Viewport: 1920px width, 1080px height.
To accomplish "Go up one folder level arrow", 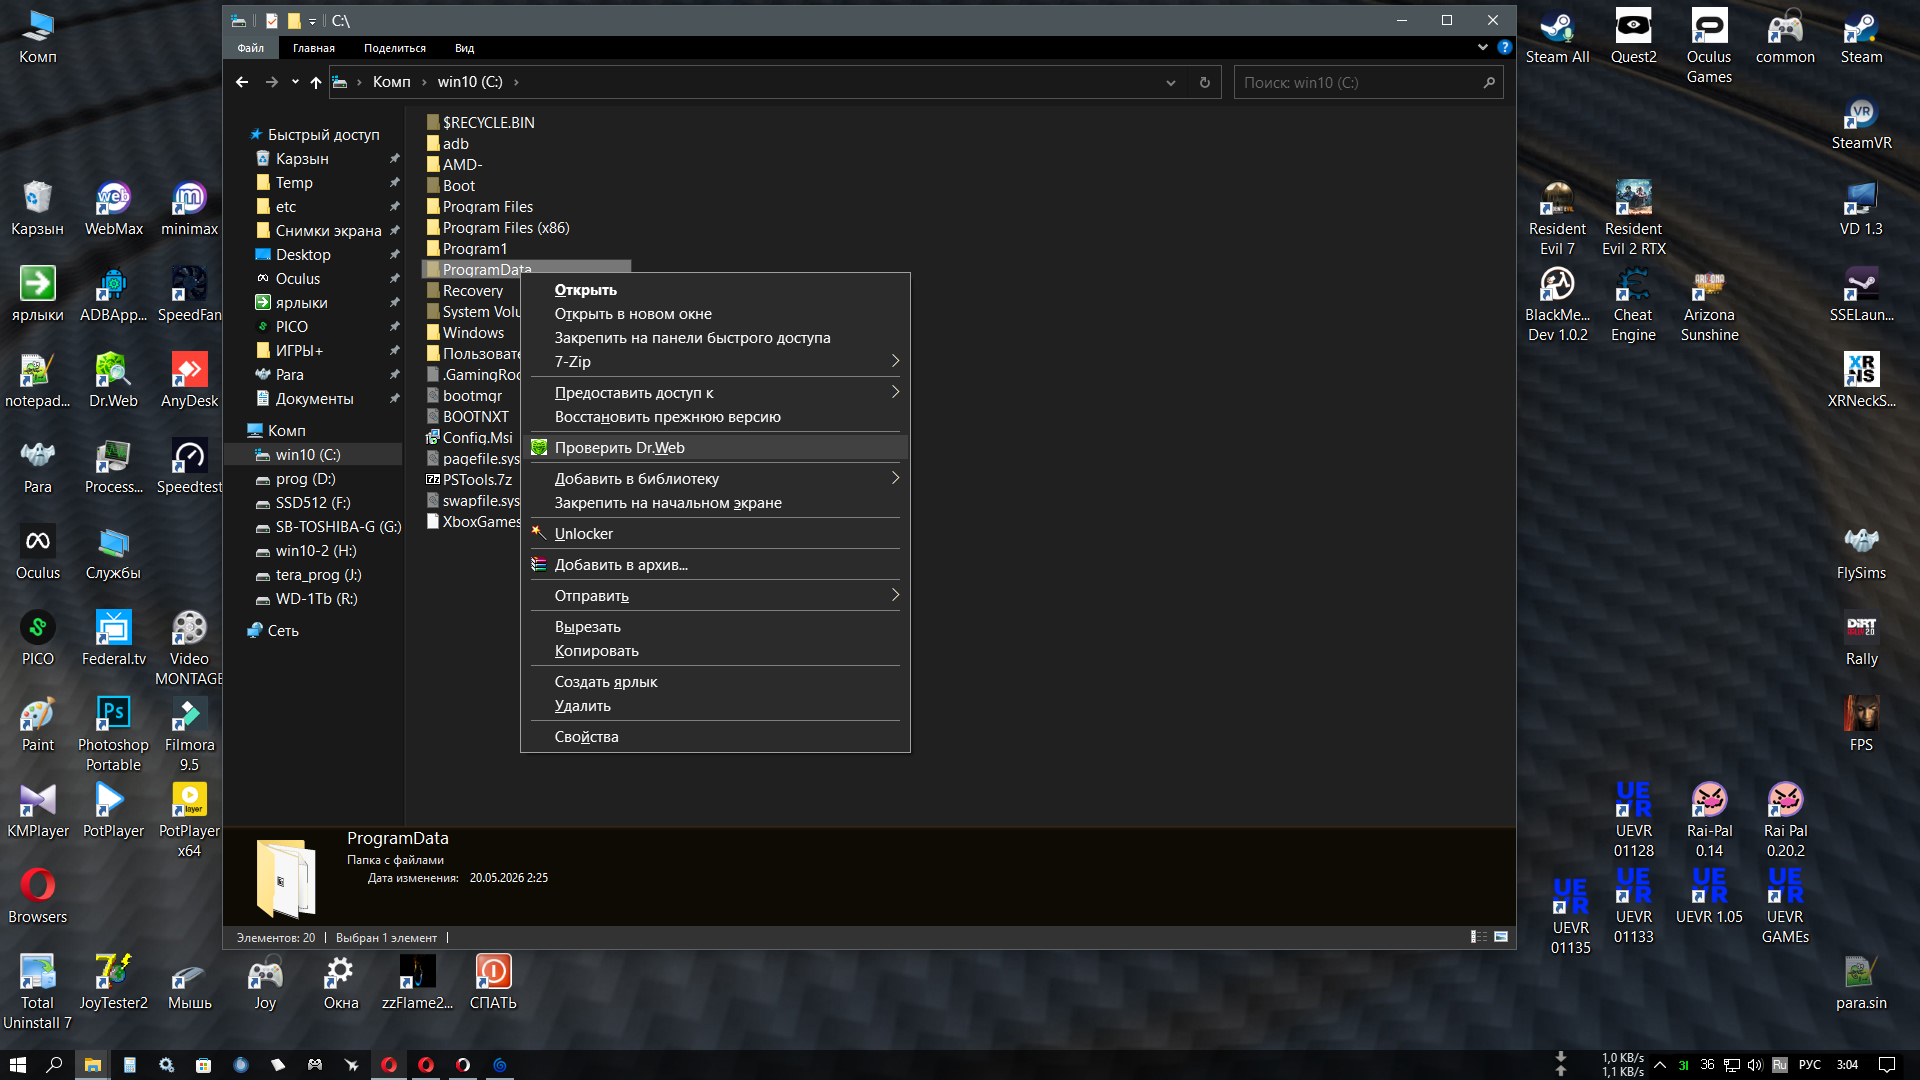I will point(316,82).
